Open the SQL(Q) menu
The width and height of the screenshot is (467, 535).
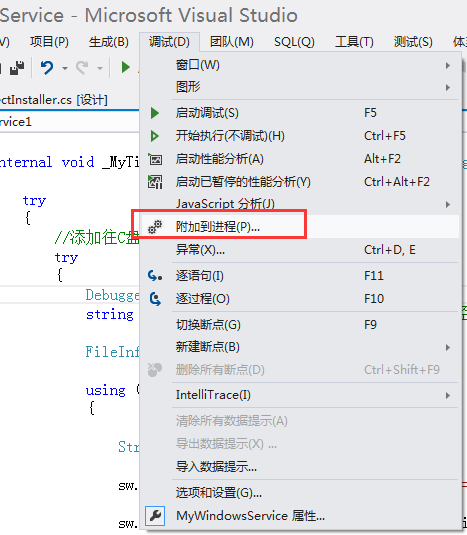tap(294, 42)
